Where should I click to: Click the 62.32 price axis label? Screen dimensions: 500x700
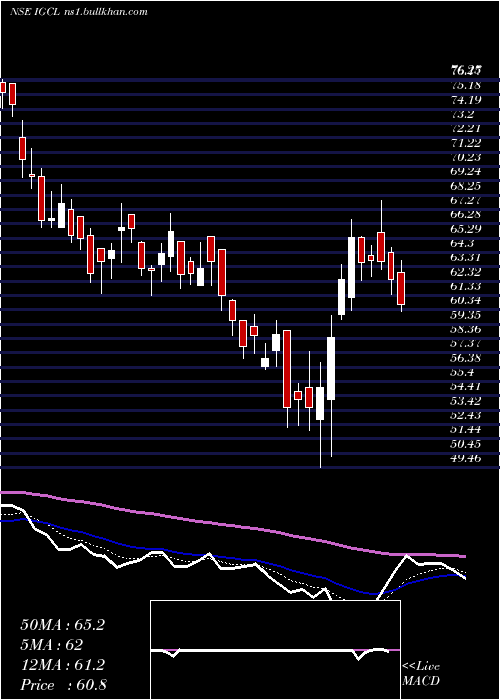(x=466, y=272)
